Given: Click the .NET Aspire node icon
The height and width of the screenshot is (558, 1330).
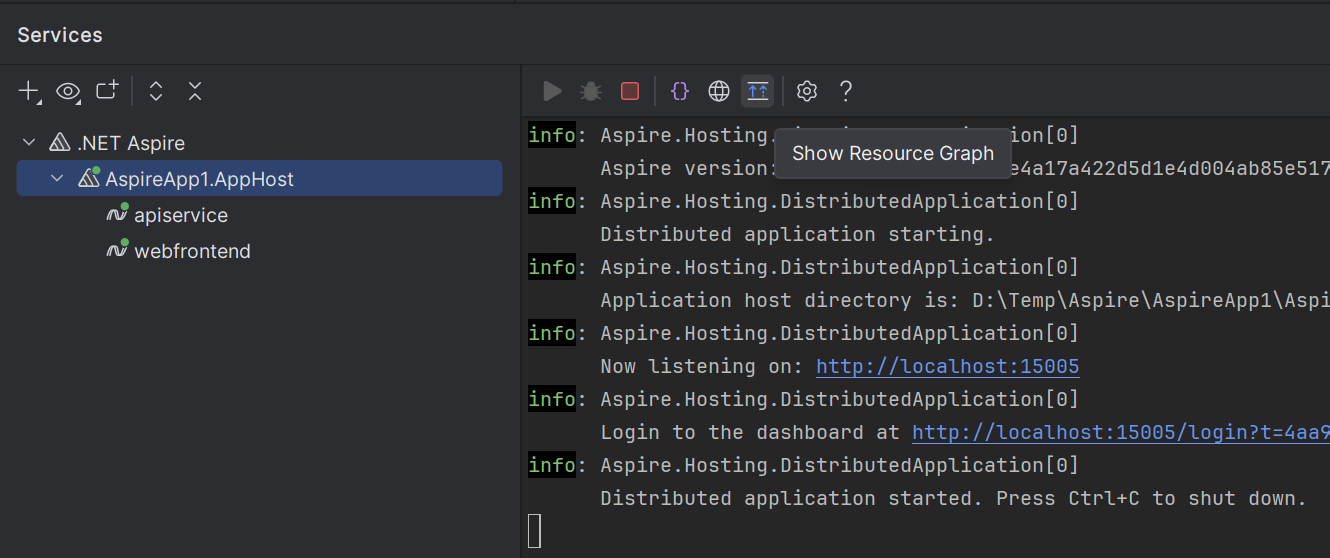Looking at the screenshot, I should pyautogui.click(x=60, y=143).
